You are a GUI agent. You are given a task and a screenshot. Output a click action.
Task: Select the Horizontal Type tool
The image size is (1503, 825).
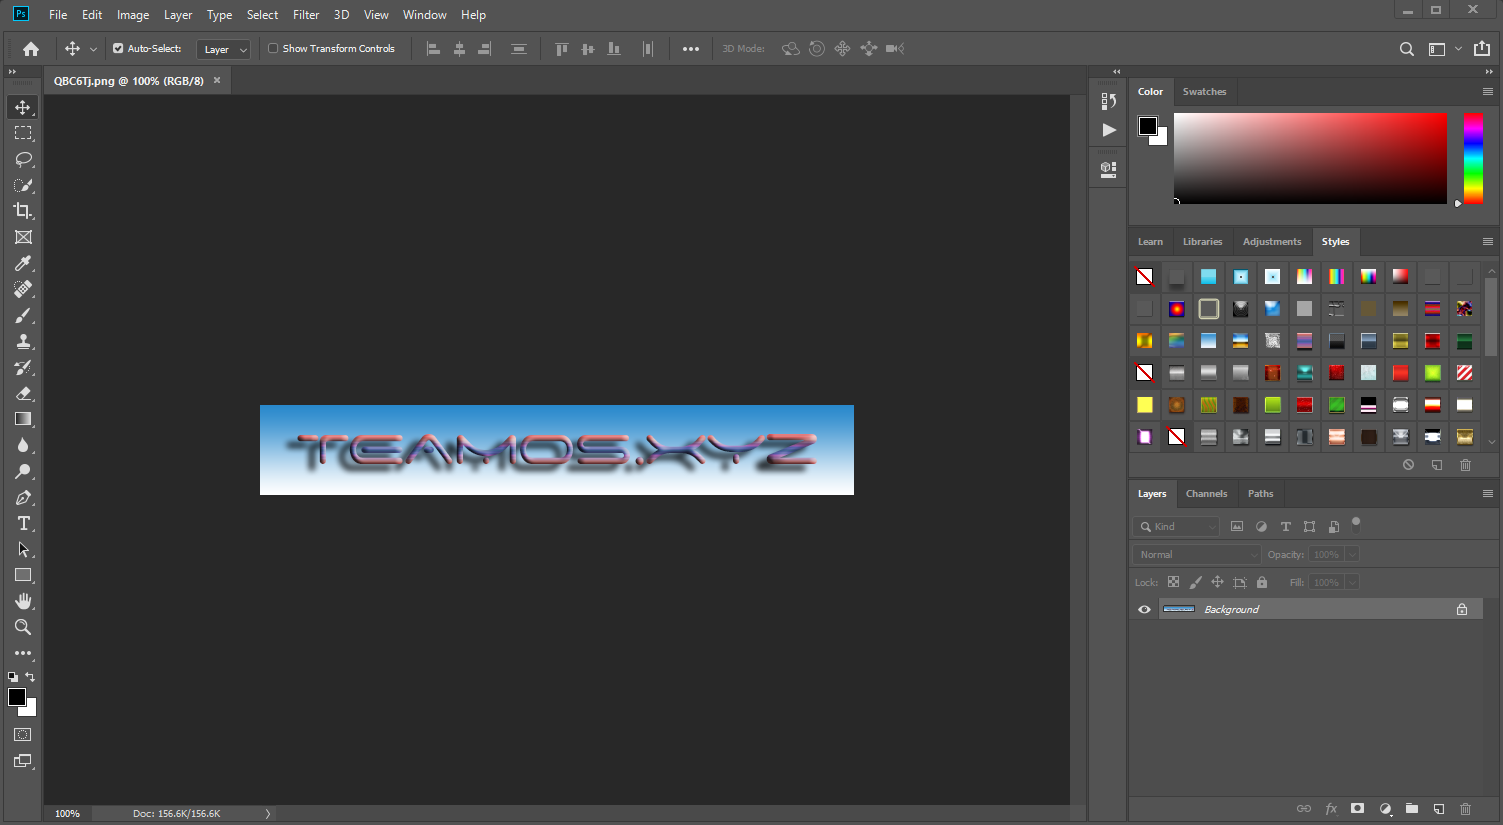(23, 523)
